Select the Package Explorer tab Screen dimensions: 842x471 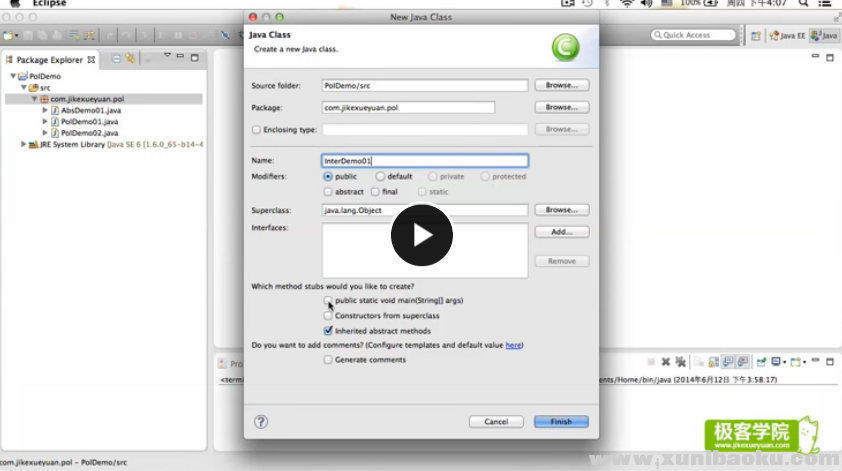tap(50, 60)
